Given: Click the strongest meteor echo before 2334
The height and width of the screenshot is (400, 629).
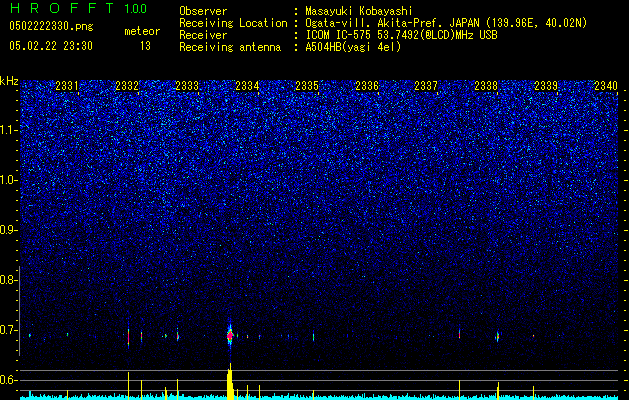Looking at the screenshot, I should point(230,336).
